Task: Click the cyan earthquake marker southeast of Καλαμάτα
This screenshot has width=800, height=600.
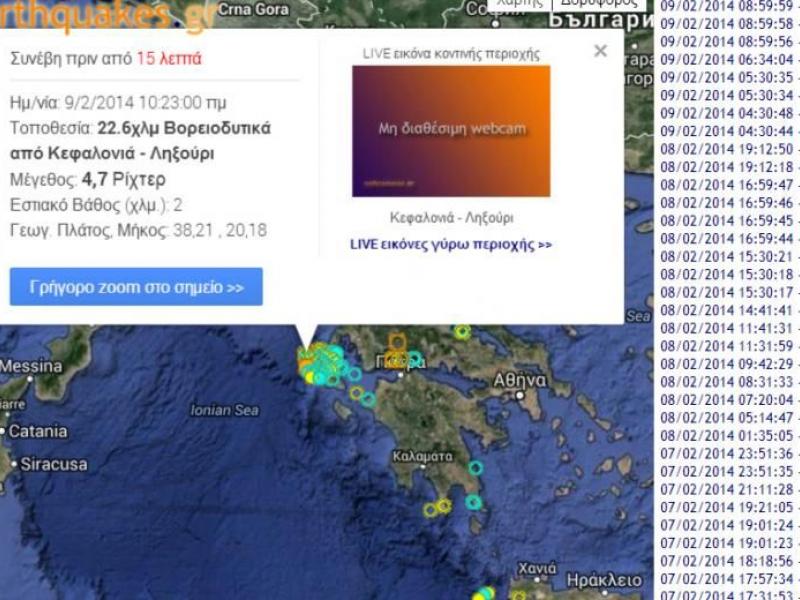Action: coord(475,468)
